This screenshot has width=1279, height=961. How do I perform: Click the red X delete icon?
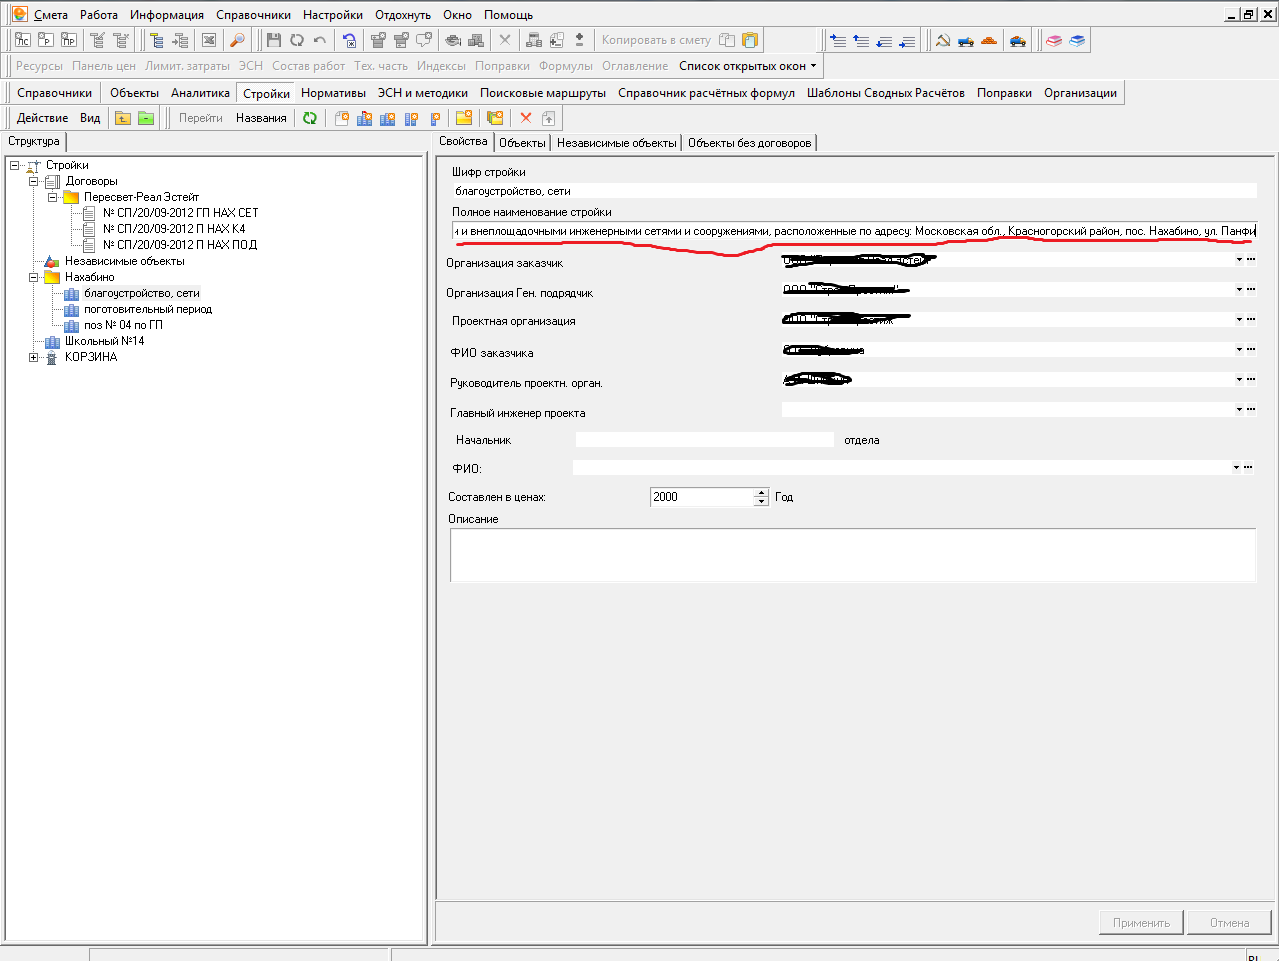(526, 118)
